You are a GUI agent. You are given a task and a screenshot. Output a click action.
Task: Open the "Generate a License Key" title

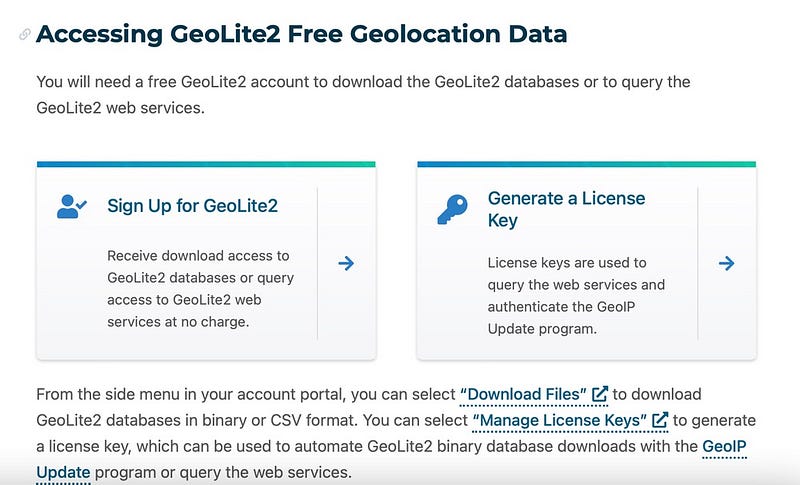coord(566,209)
